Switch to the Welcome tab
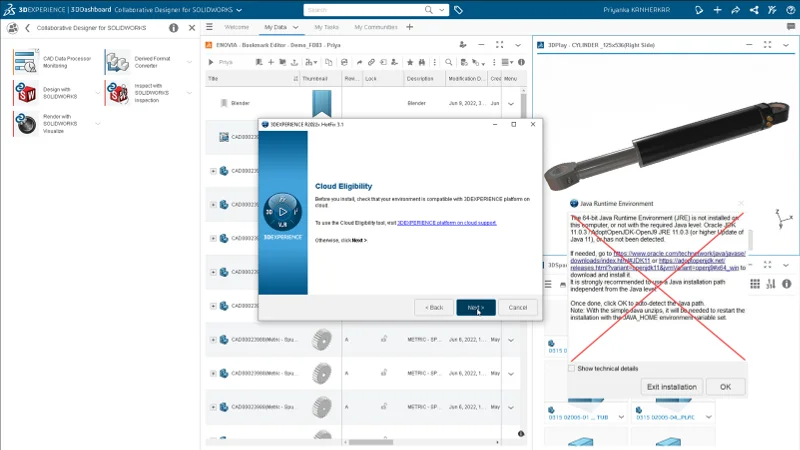The width and height of the screenshot is (800, 450). pos(237,27)
